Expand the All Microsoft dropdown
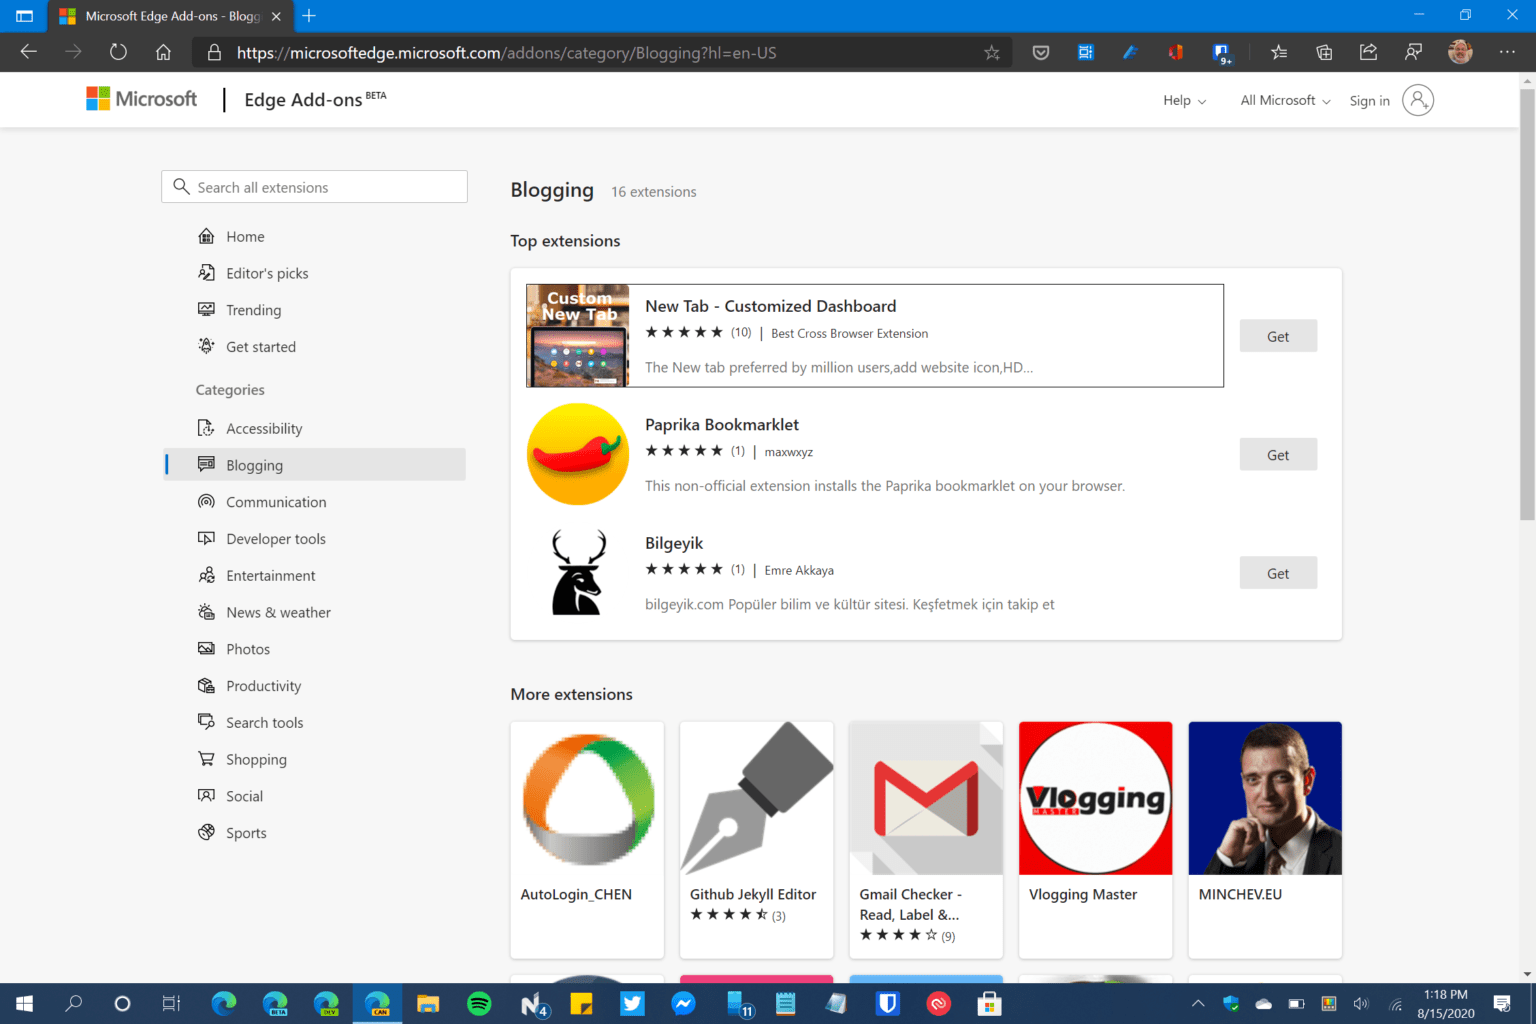Viewport: 1536px width, 1024px height. tap(1284, 100)
